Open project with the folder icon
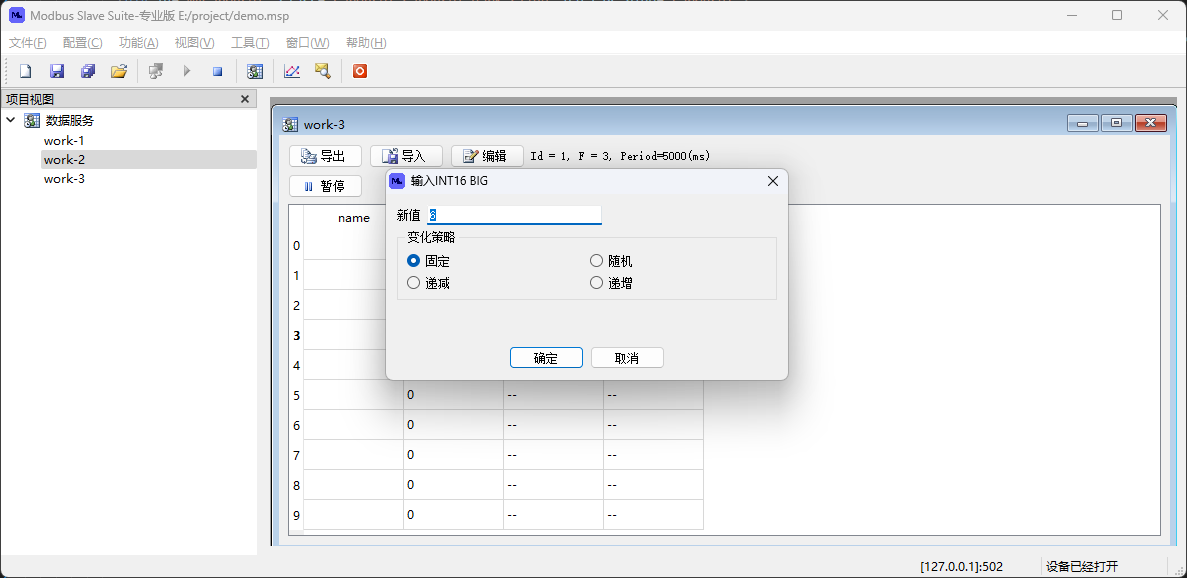 tap(119, 71)
